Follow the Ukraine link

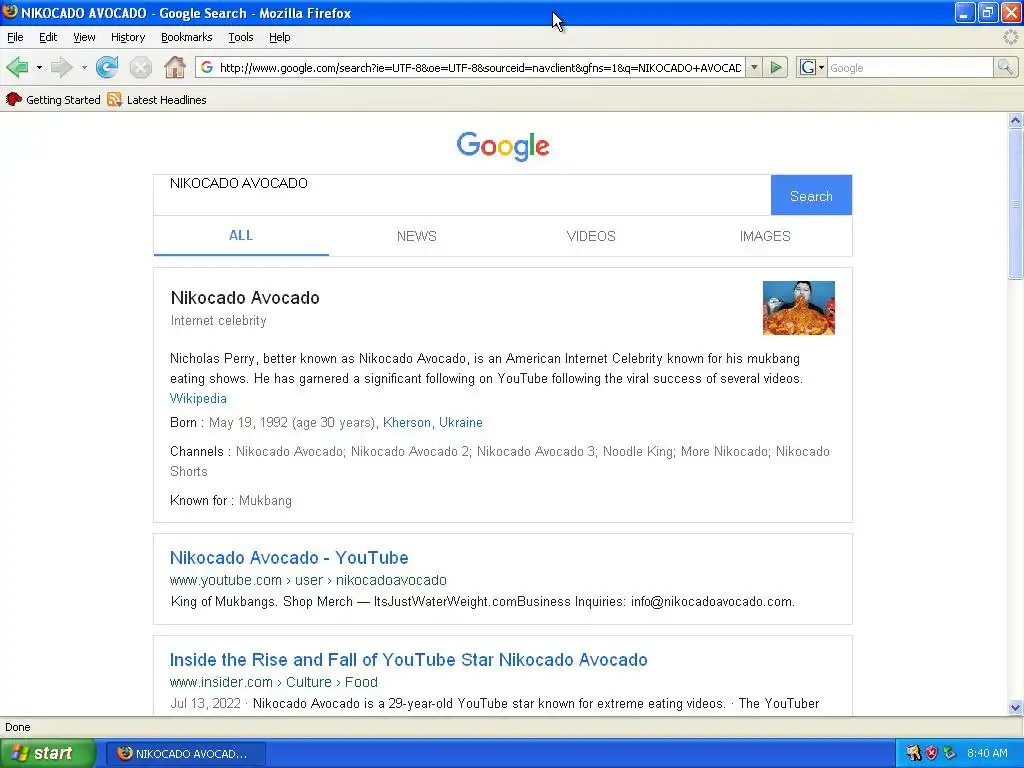pos(460,423)
